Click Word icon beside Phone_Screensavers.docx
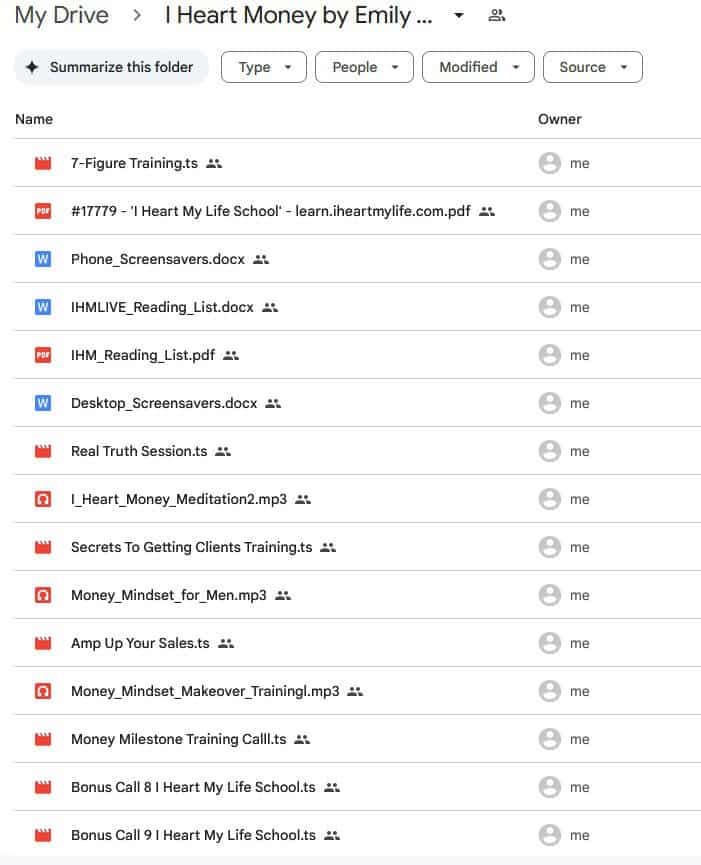 [43, 259]
